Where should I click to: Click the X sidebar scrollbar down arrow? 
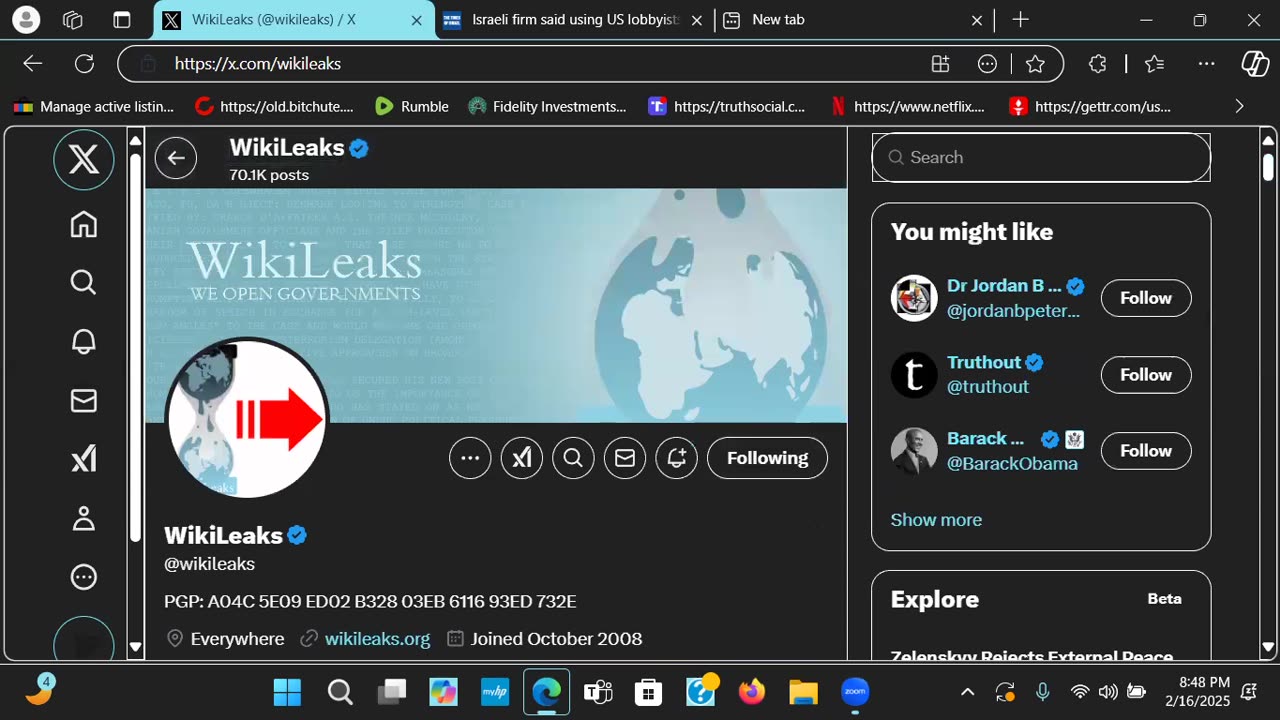[136, 647]
